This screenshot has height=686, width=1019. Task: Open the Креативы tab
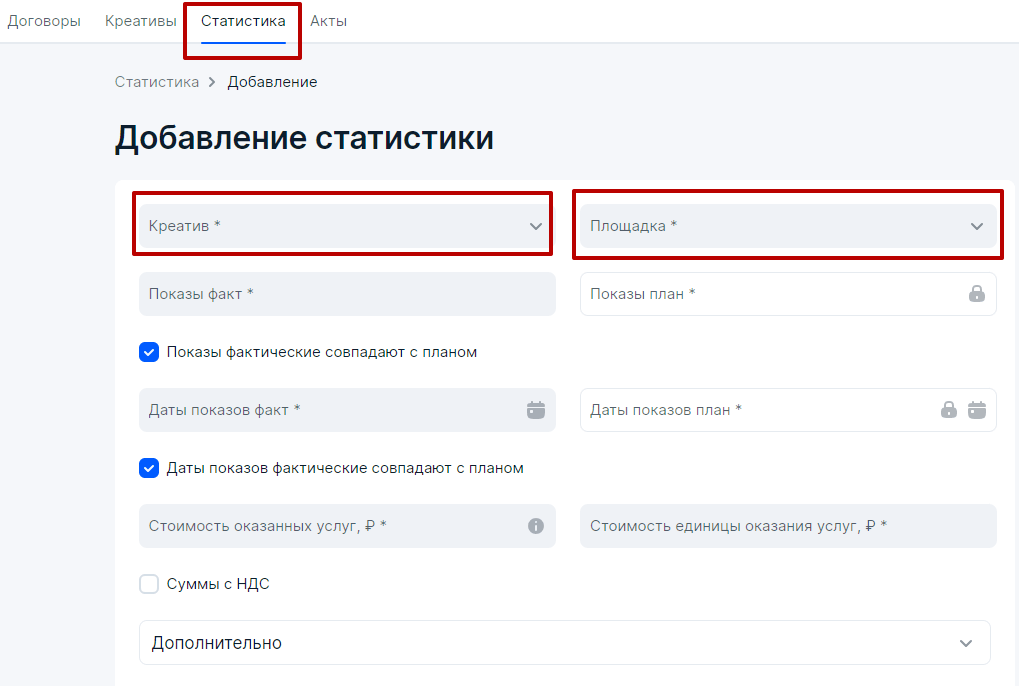coord(140,21)
